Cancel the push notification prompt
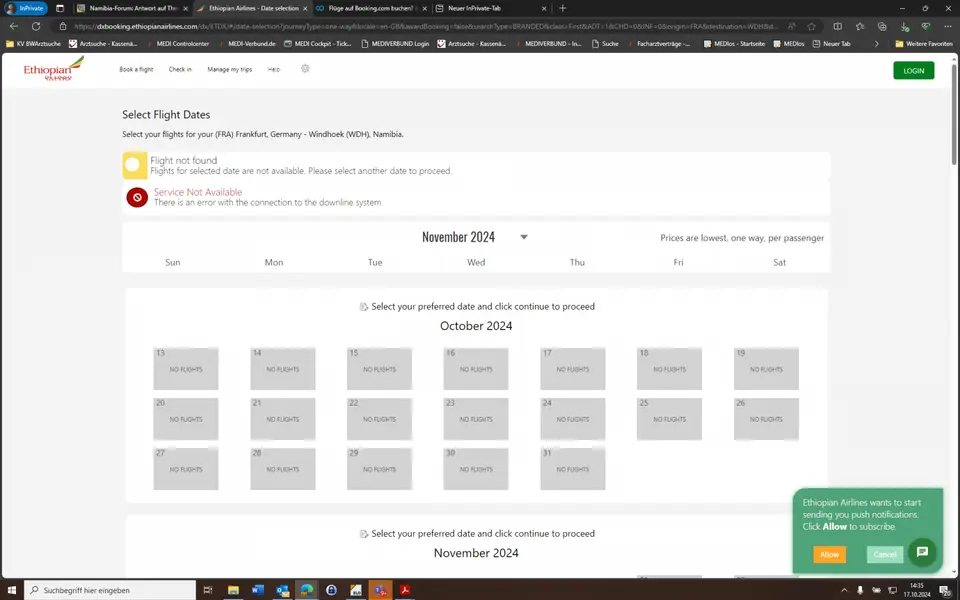 tap(884, 554)
